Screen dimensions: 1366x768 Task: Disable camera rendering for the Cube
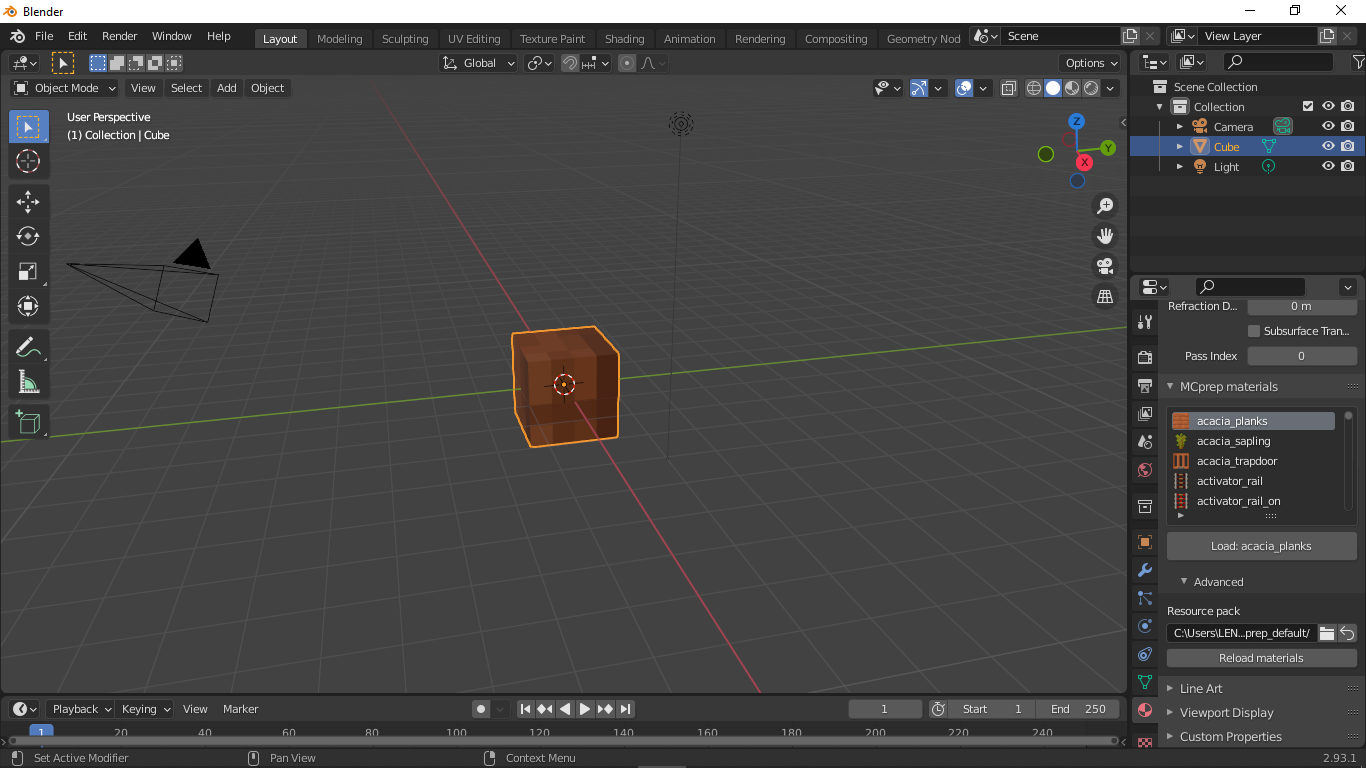click(x=1347, y=146)
